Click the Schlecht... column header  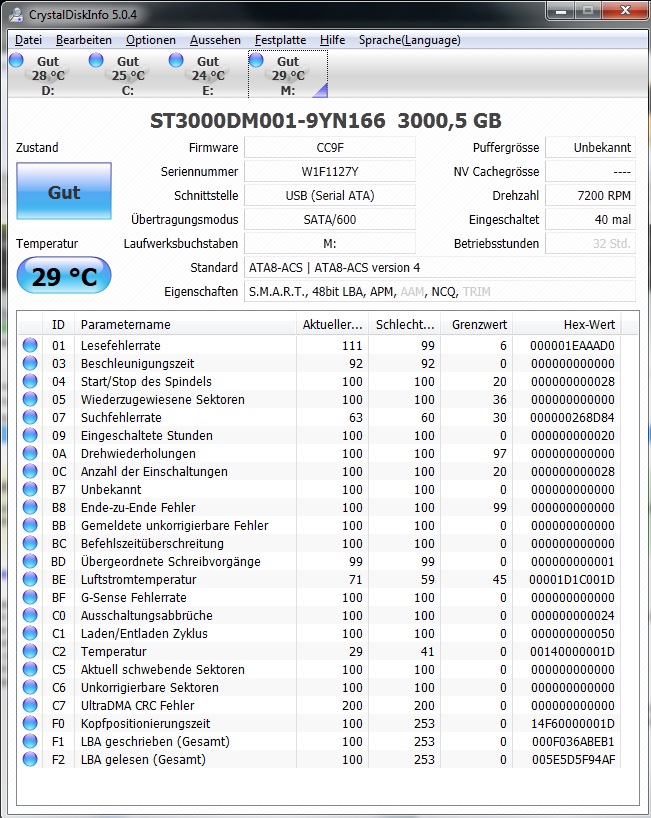[x=405, y=324]
